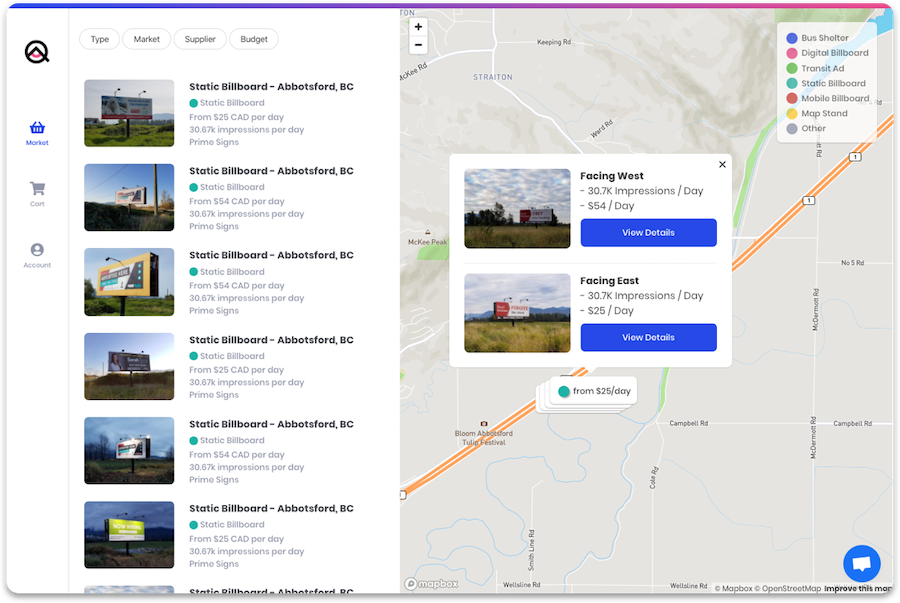Screen dimensions: 900x603
Task: View Details for the Facing West billboard
Action: 648,232
